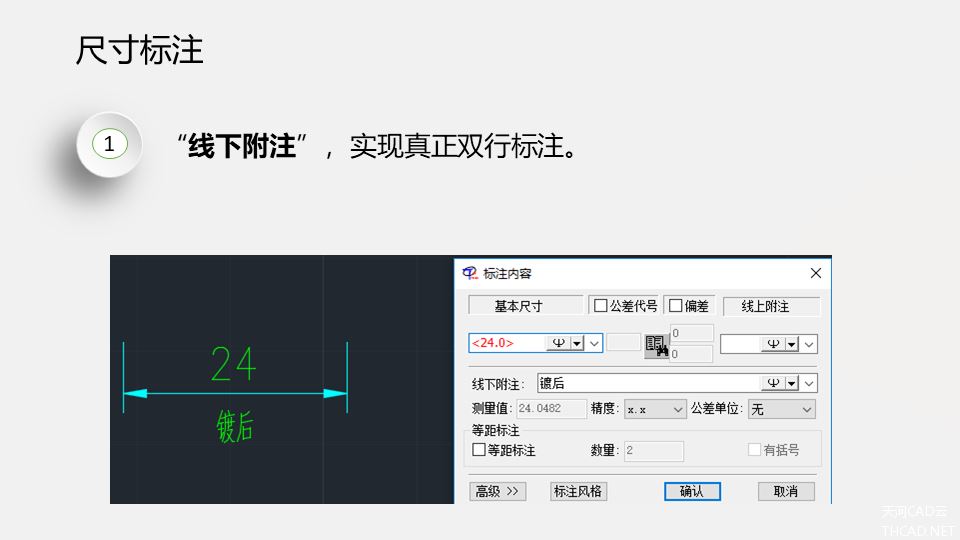This screenshot has height=540, width=960.
Task: Click the 标注内容 dialog title text
Action: (508, 274)
